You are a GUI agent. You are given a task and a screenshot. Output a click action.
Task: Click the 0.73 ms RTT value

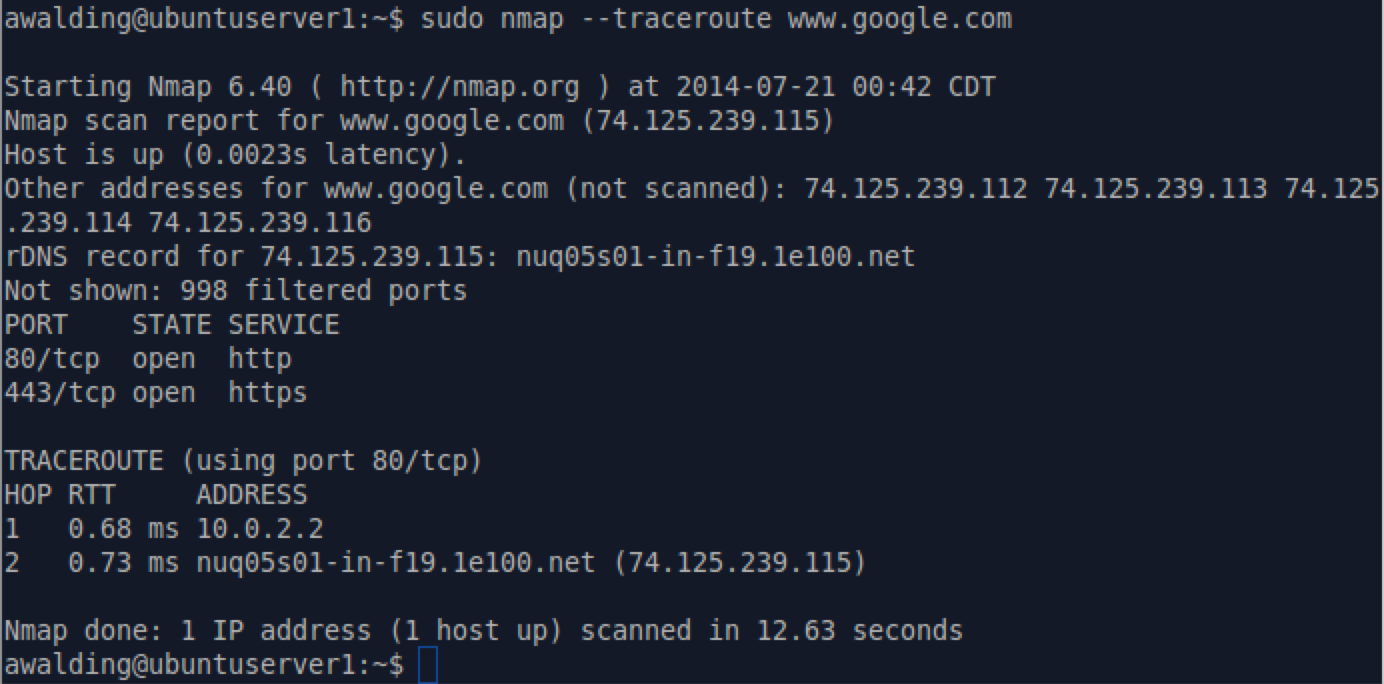tap(122, 563)
